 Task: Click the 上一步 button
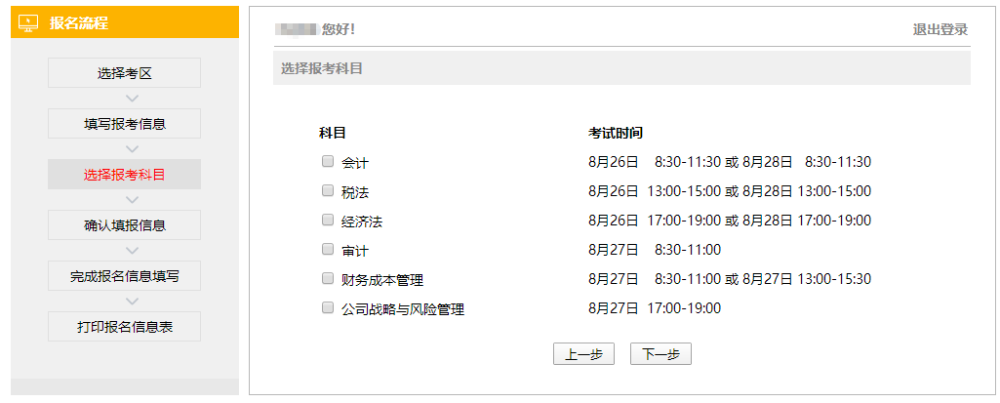[x=583, y=354]
